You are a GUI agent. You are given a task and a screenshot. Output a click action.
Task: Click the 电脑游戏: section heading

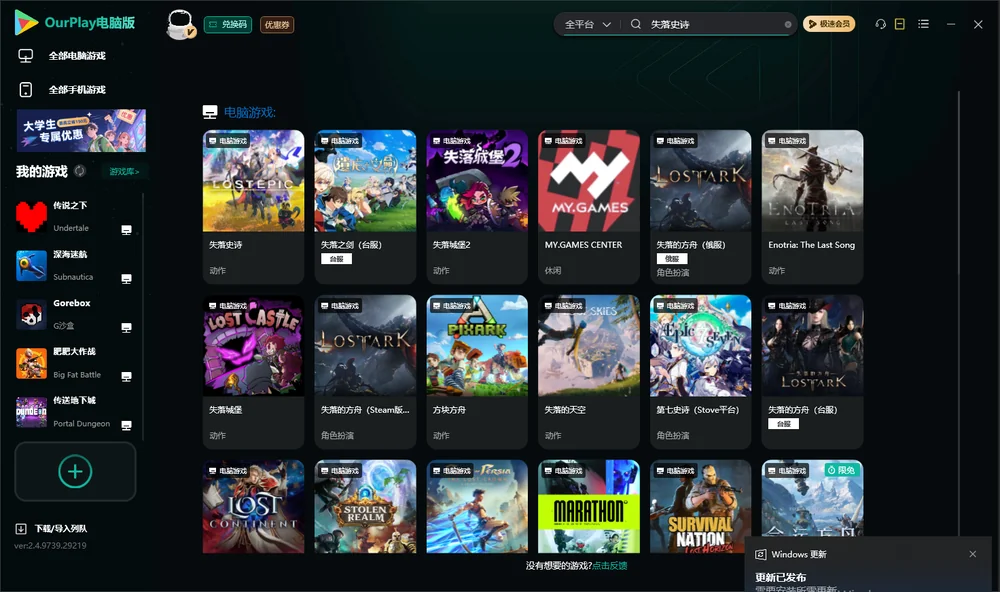coord(249,112)
